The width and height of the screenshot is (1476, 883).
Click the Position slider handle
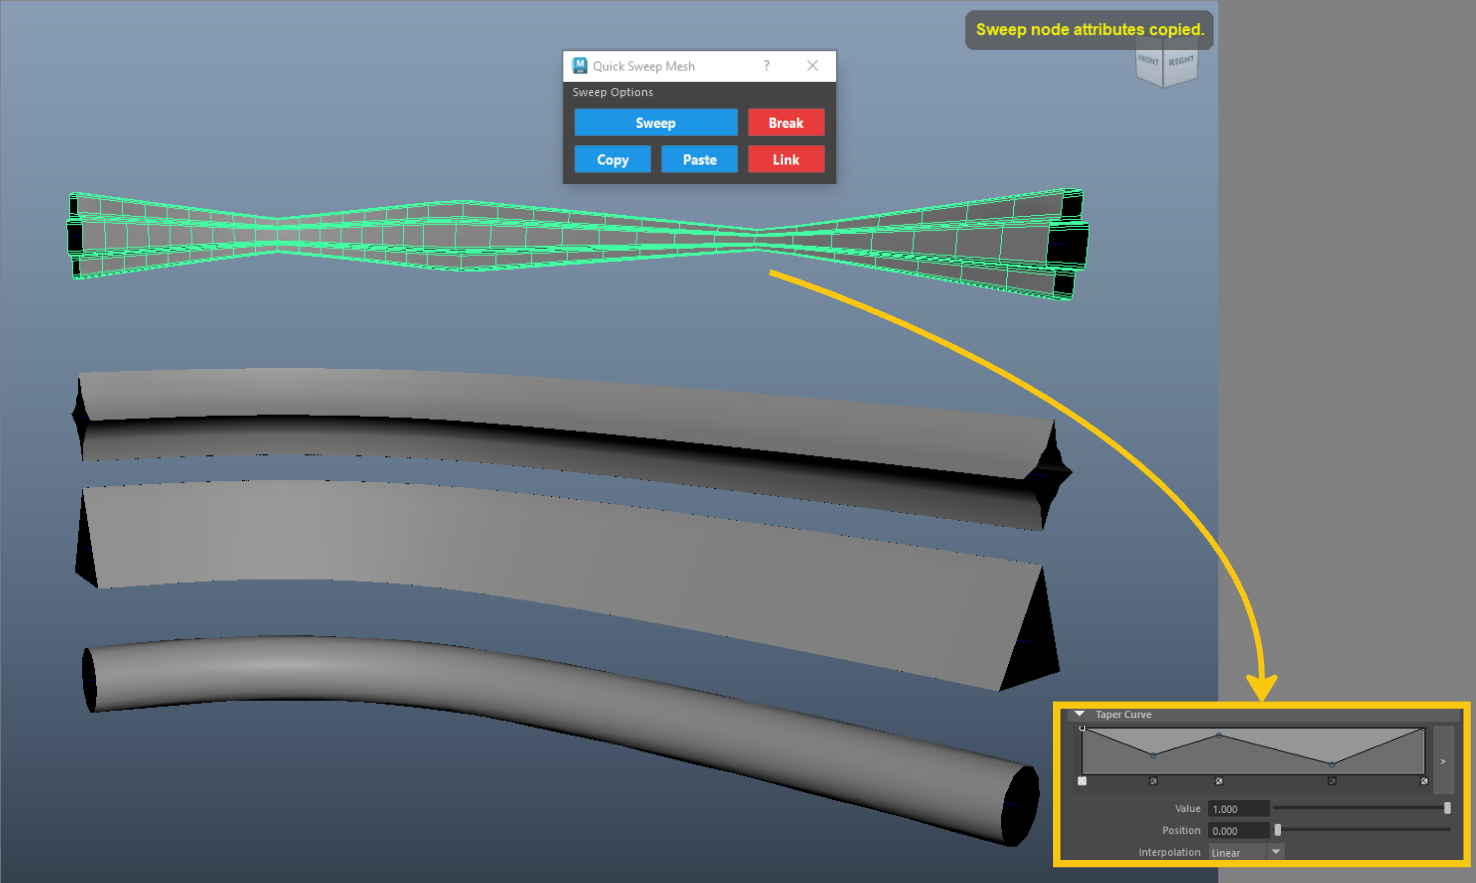tap(1278, 830)
